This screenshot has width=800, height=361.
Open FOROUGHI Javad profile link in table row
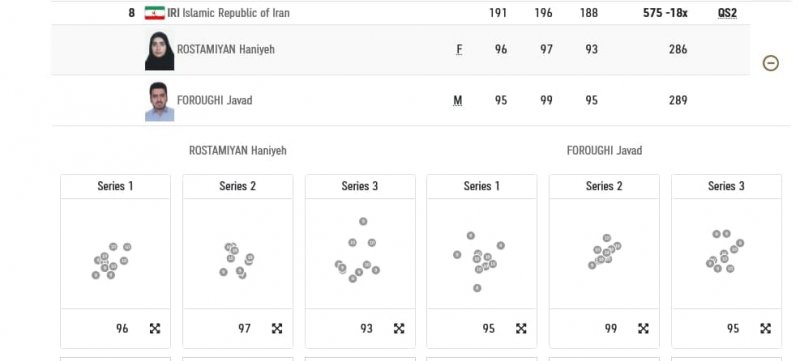214,100
